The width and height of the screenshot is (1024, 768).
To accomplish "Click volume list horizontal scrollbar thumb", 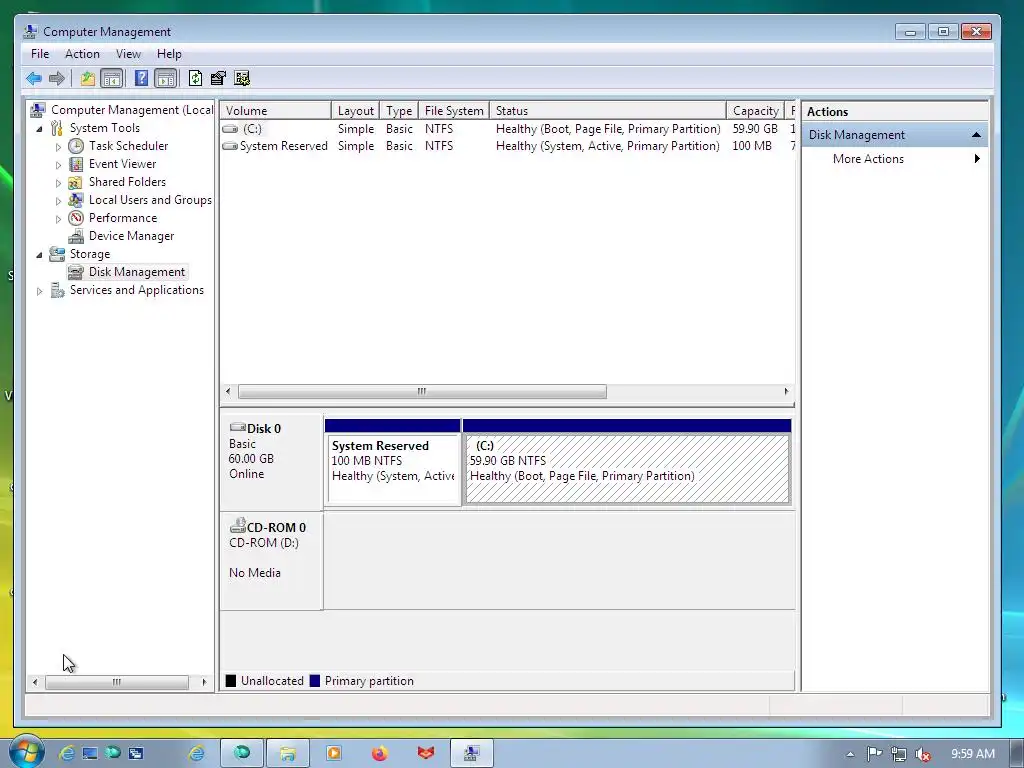I will [422, 391].
